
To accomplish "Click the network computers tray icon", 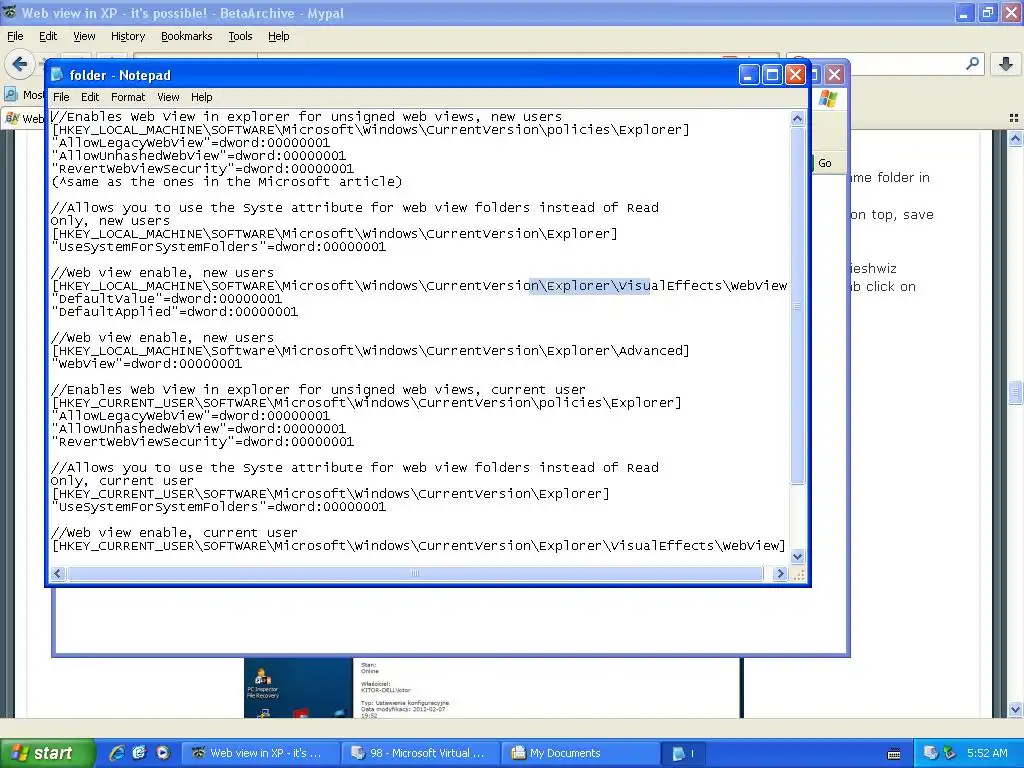I will [x=930, y=753].
